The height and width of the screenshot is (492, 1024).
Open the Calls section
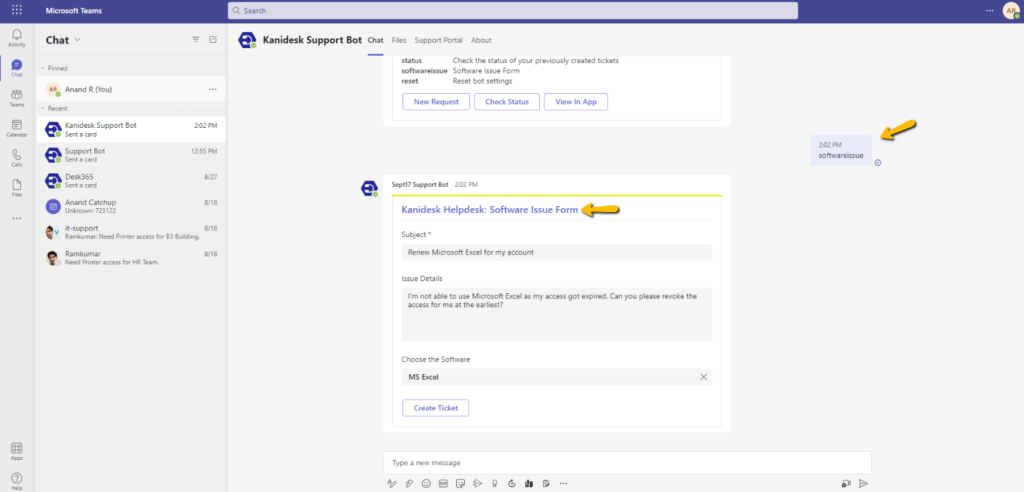pyautogui.click(x=17, y=157)
